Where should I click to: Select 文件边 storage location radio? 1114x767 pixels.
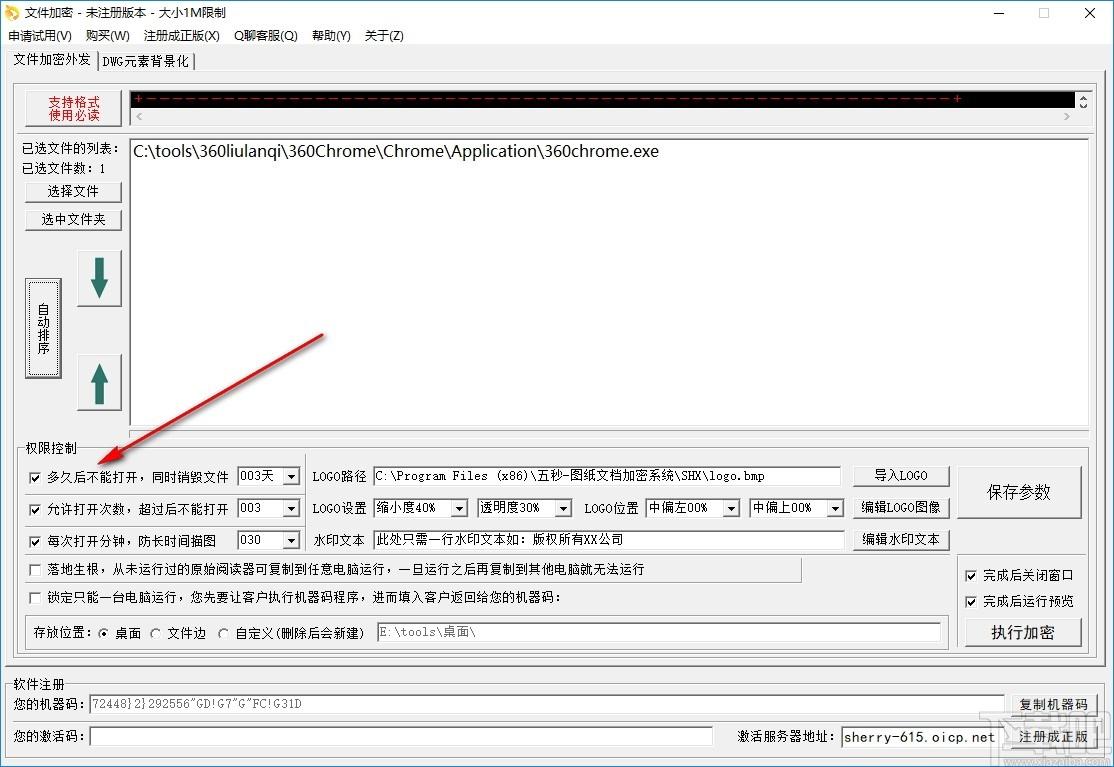[x=156, y=633]
